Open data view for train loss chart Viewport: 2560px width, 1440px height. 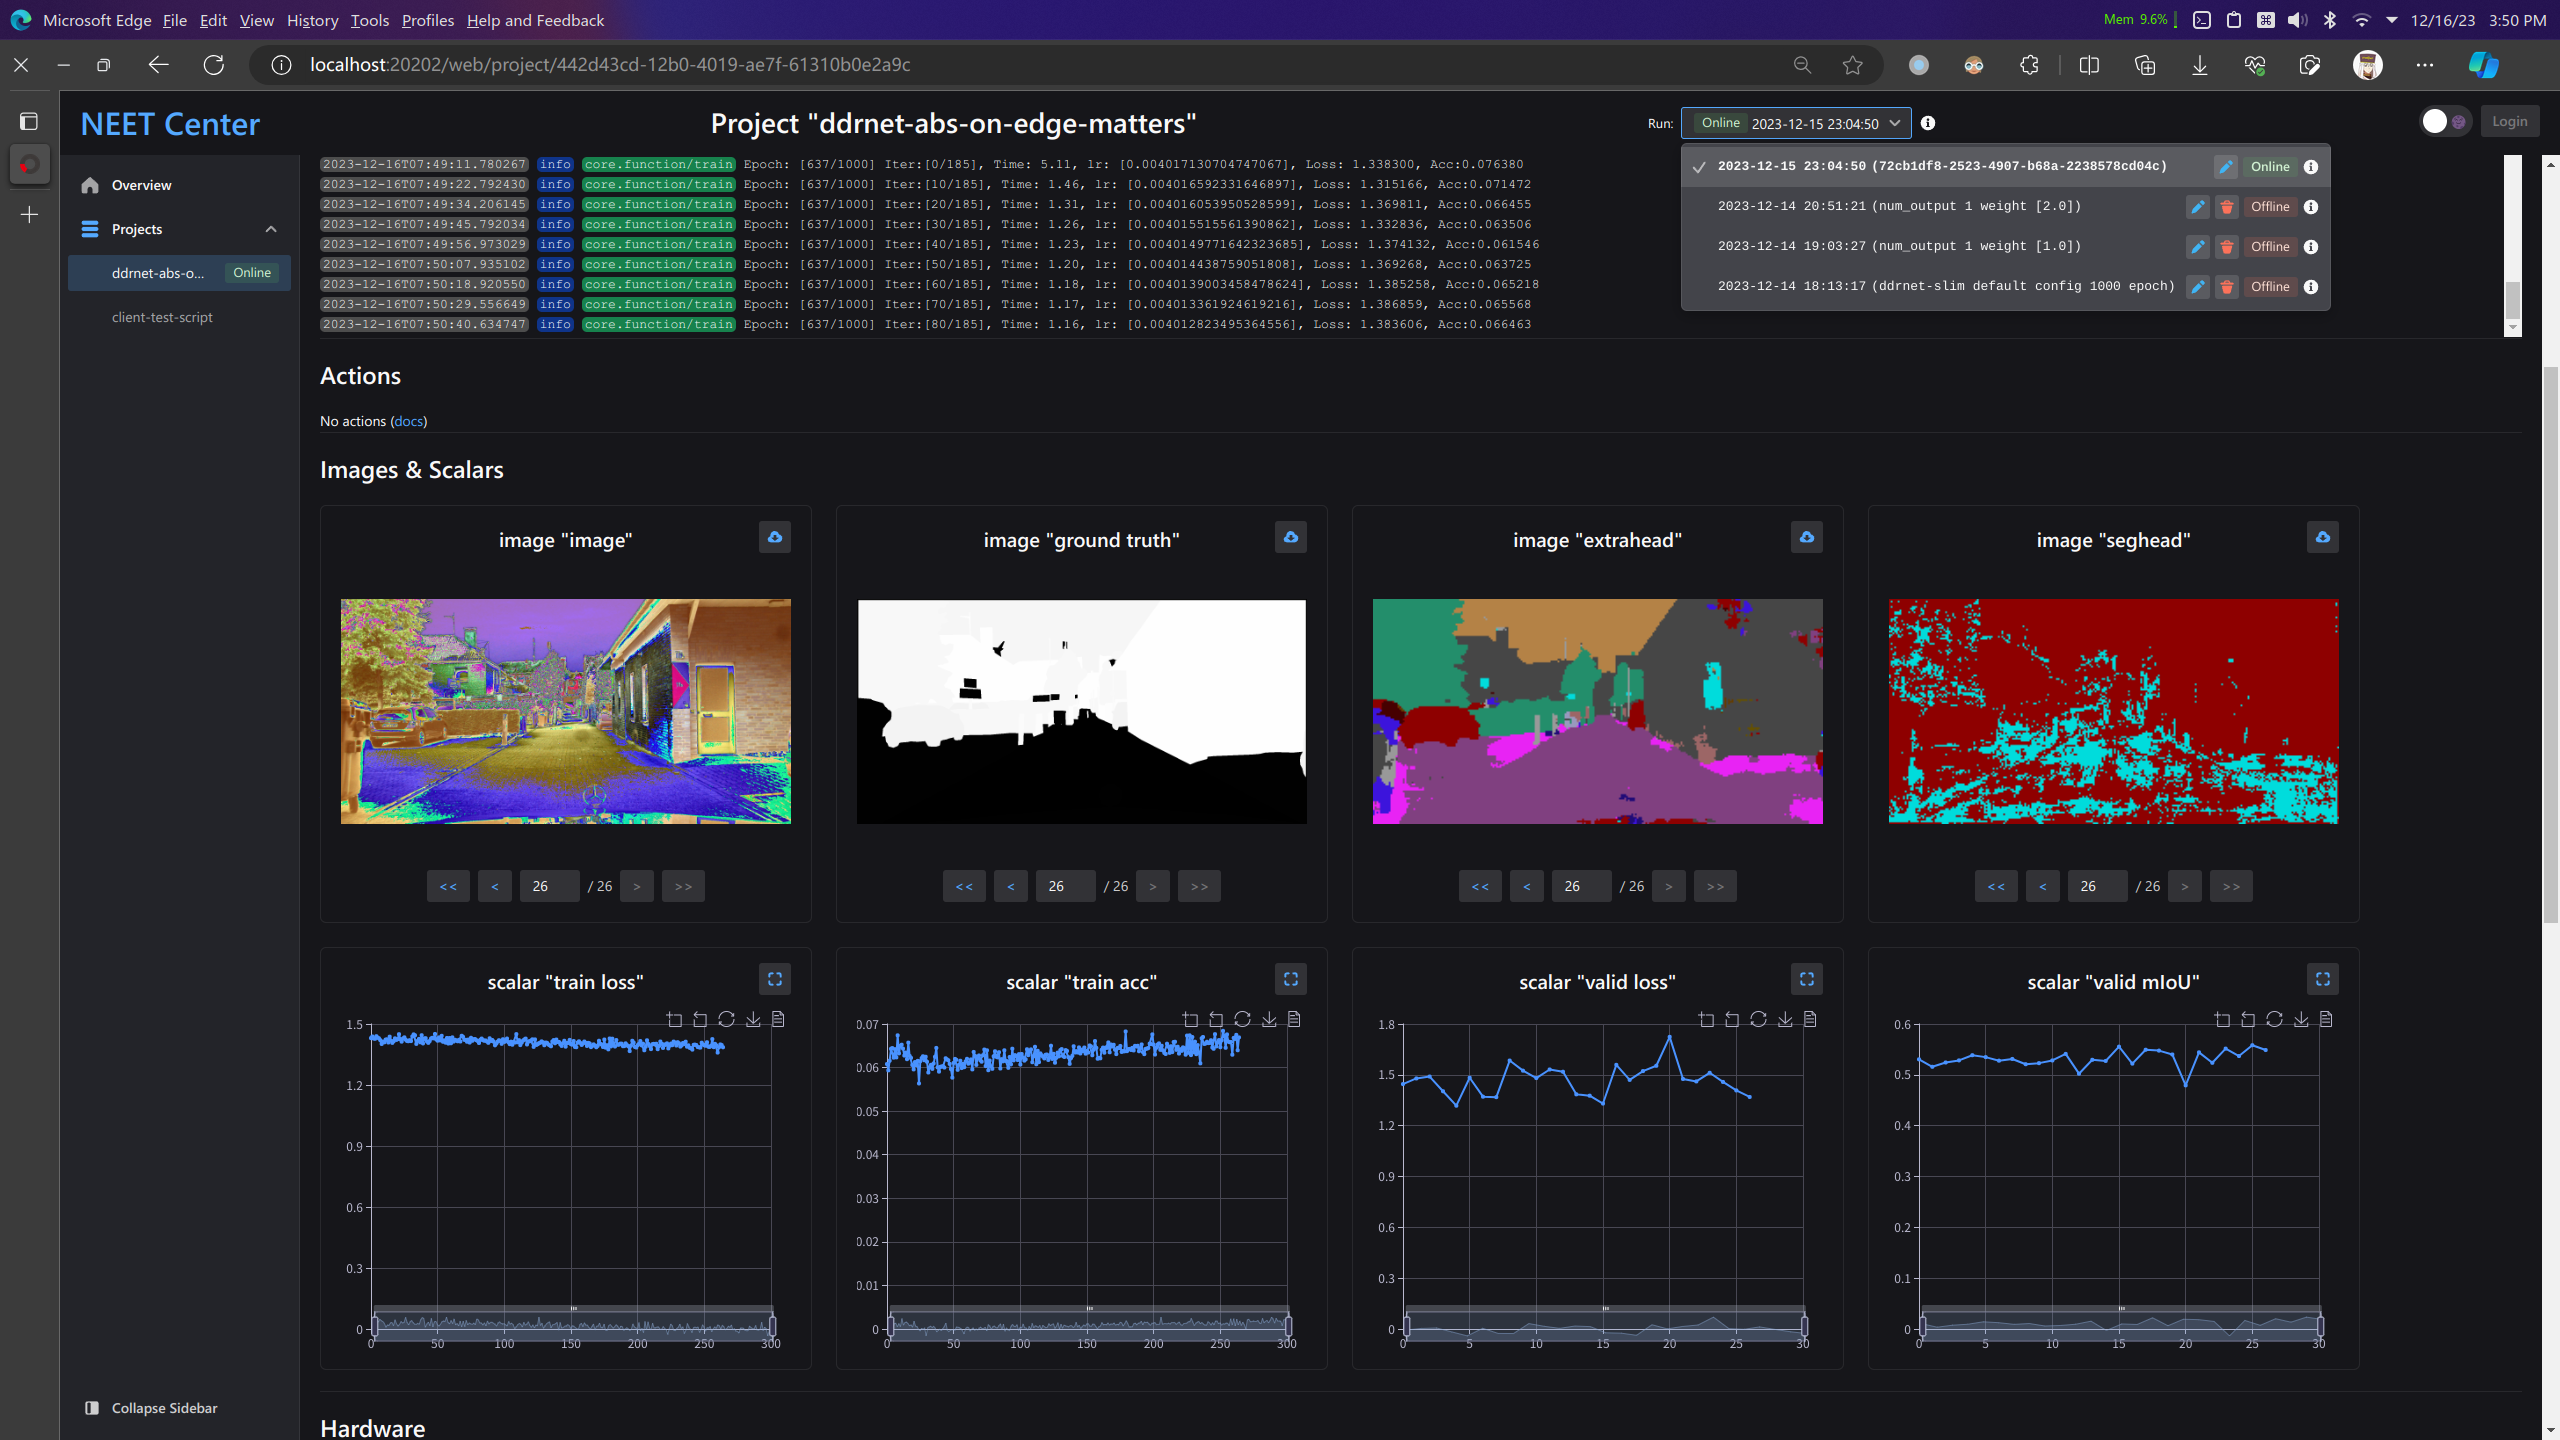(x=778, y=1019)
